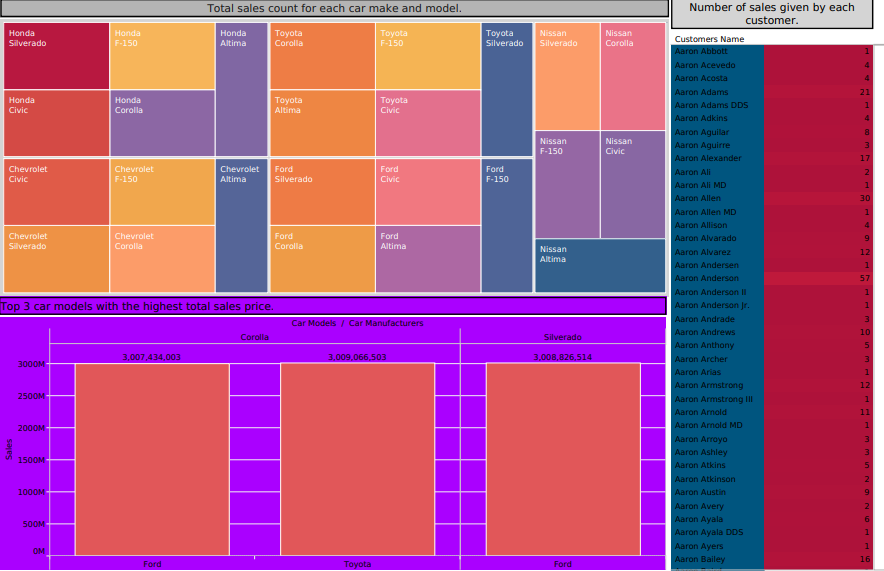Click the Ford Silverado sales bar
This screenshot has width=884, height=571.
(563, 459)
